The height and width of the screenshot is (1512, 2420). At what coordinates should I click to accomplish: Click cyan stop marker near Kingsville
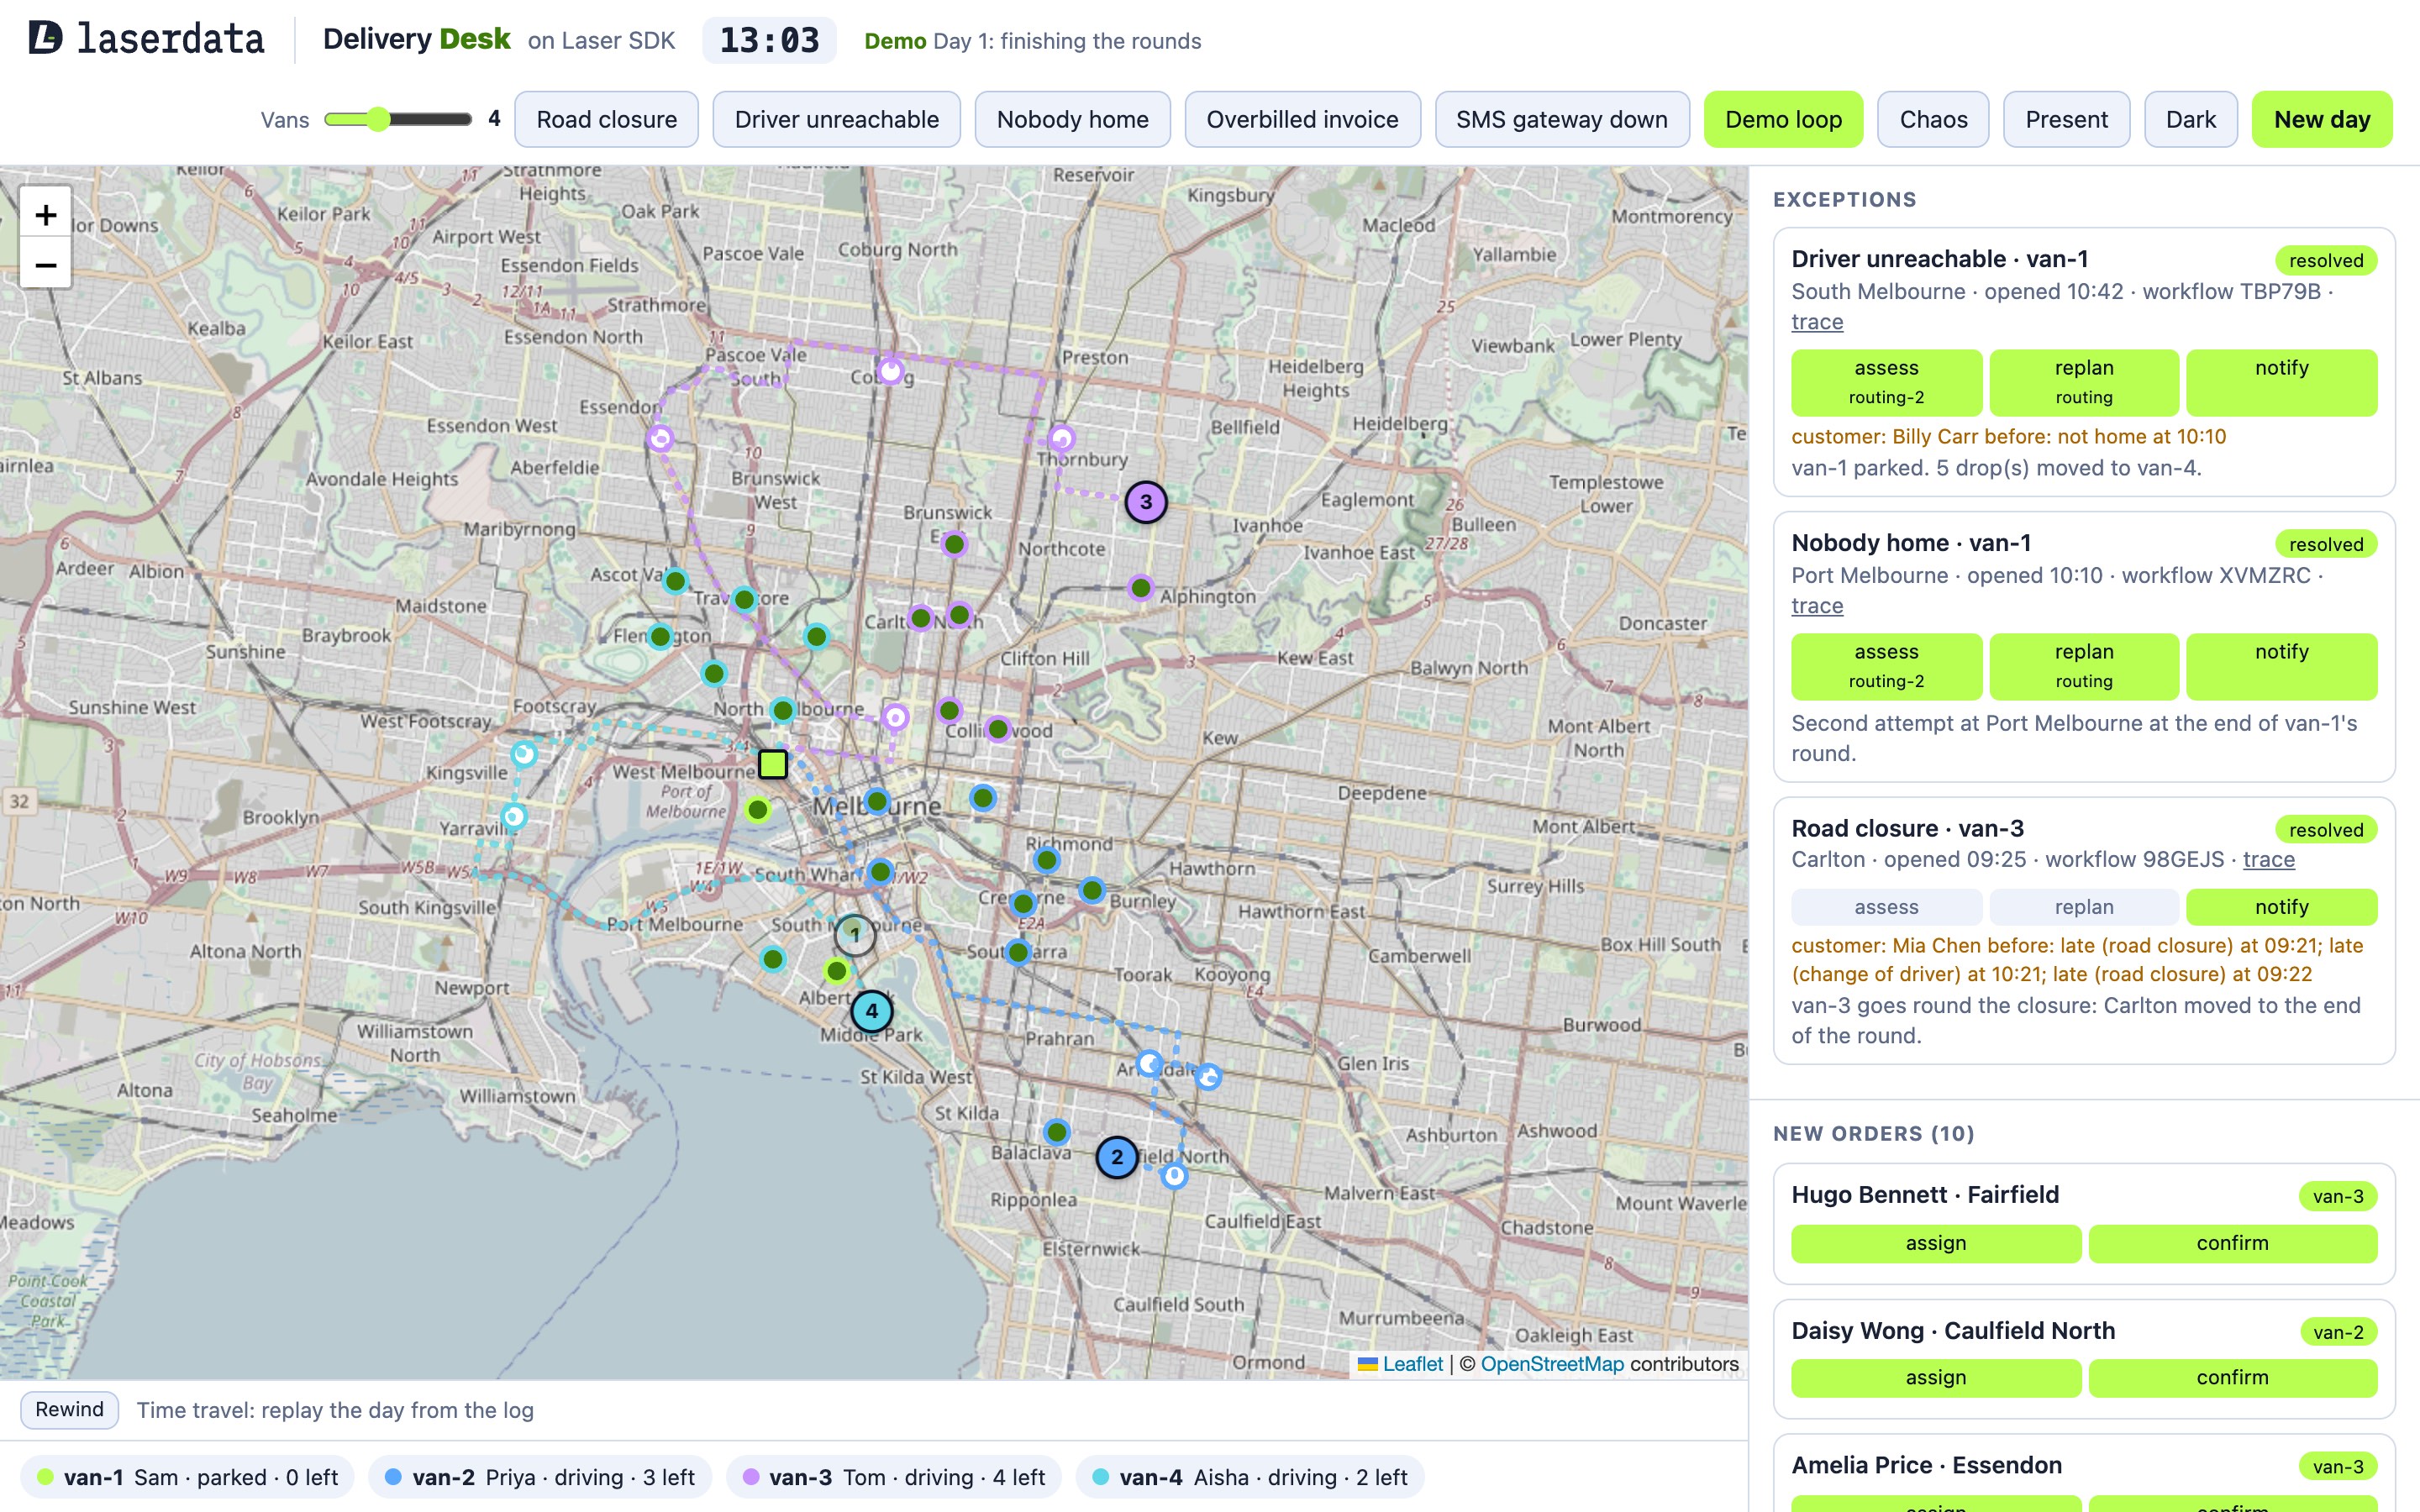524,754
